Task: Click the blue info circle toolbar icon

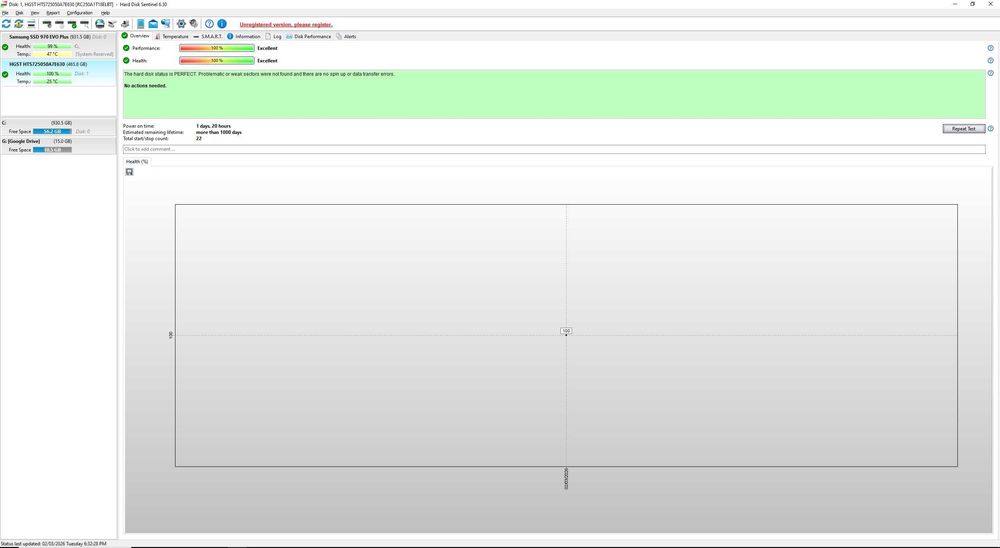Action: (221, 24)
